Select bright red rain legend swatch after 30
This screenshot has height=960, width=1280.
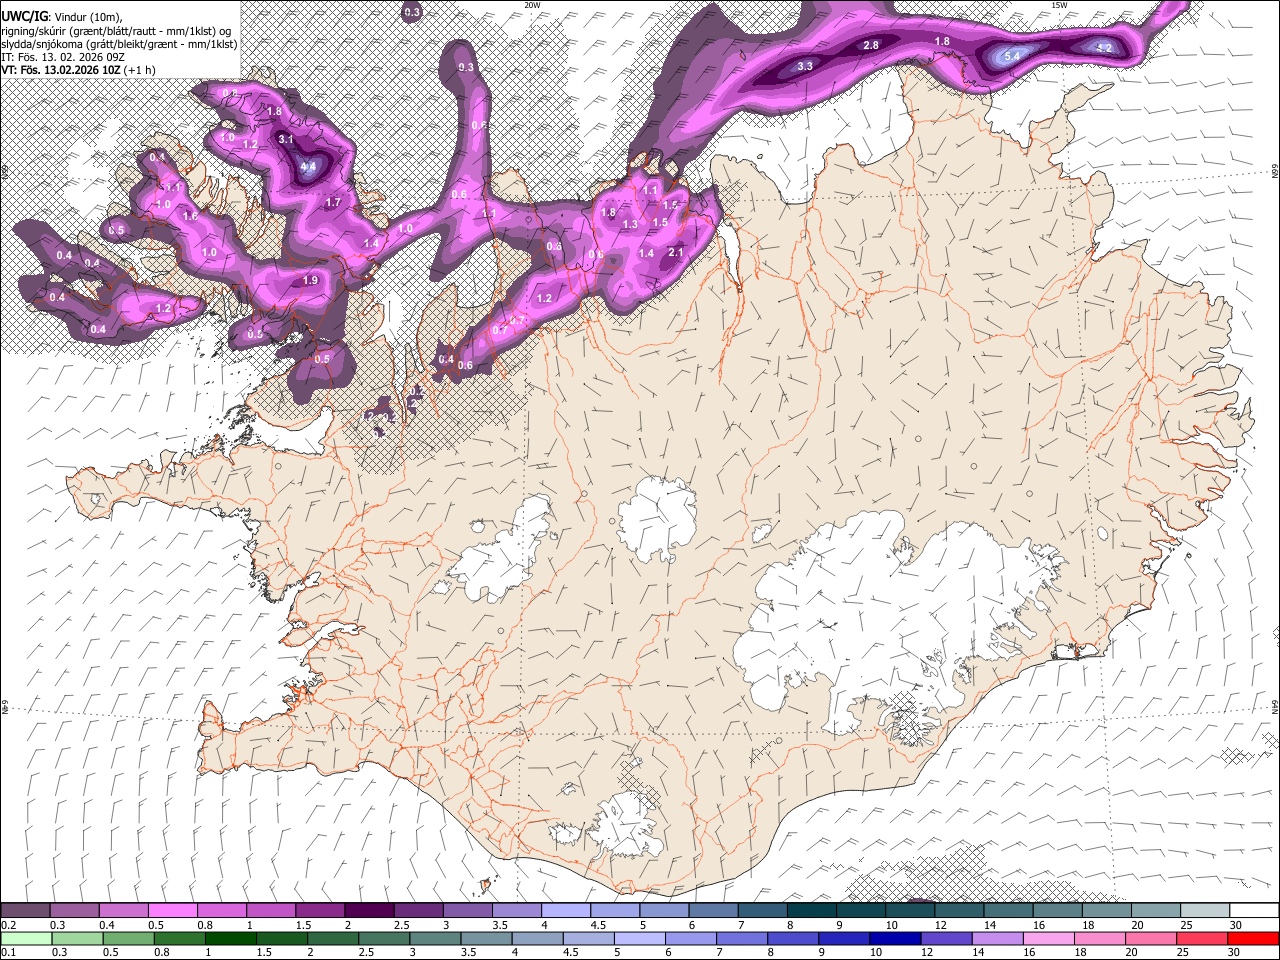click(x=1252, y=939)
